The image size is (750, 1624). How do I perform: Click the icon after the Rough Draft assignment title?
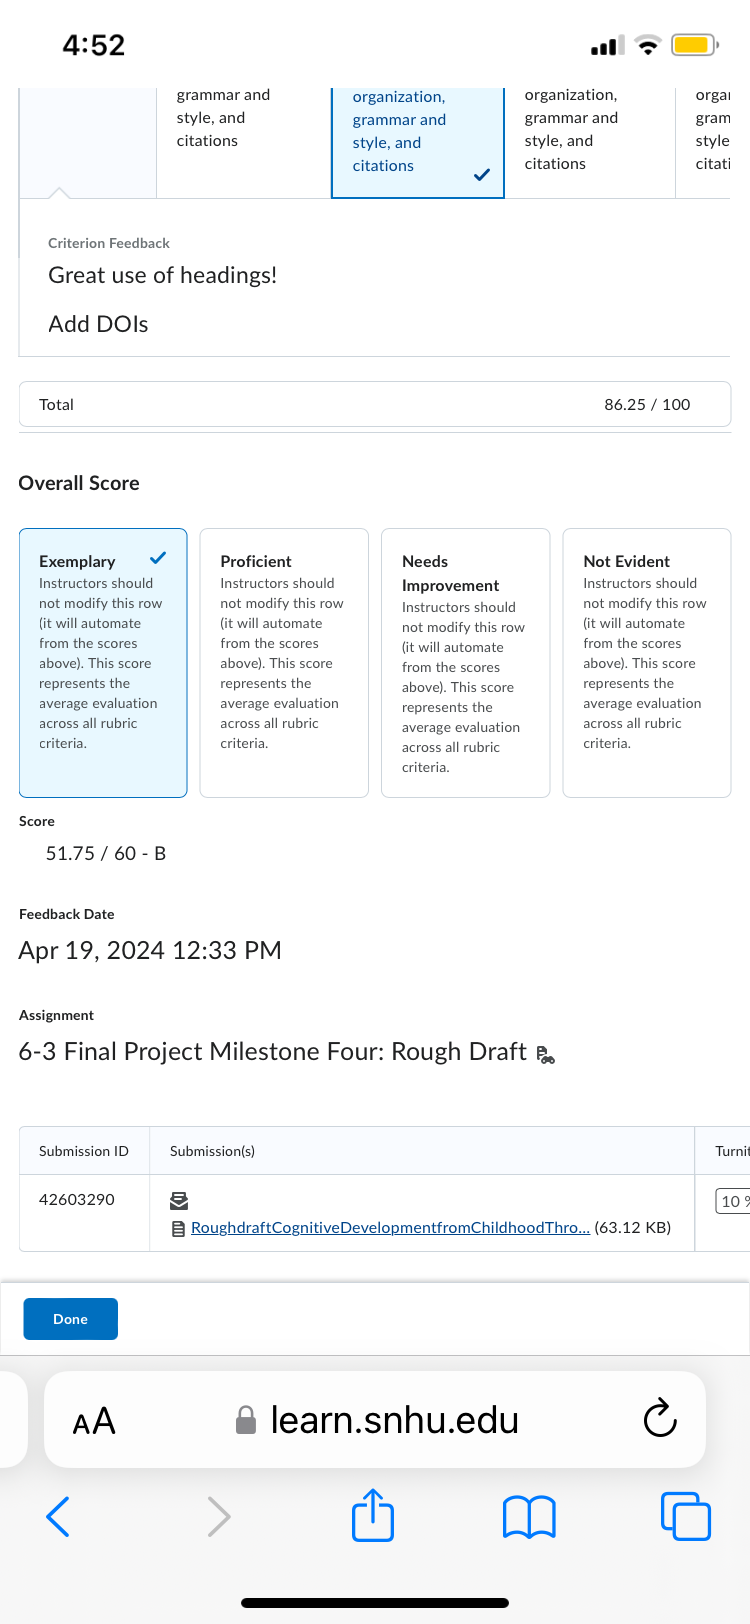pos(545,1054)
